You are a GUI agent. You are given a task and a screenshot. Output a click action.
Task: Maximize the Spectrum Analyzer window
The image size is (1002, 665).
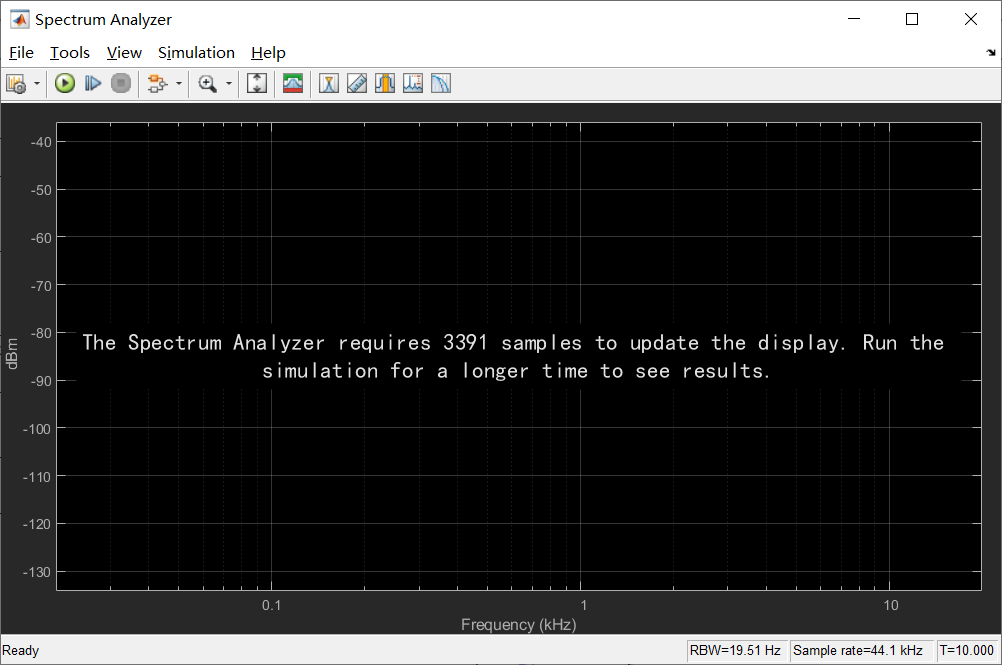pos(912,19)
